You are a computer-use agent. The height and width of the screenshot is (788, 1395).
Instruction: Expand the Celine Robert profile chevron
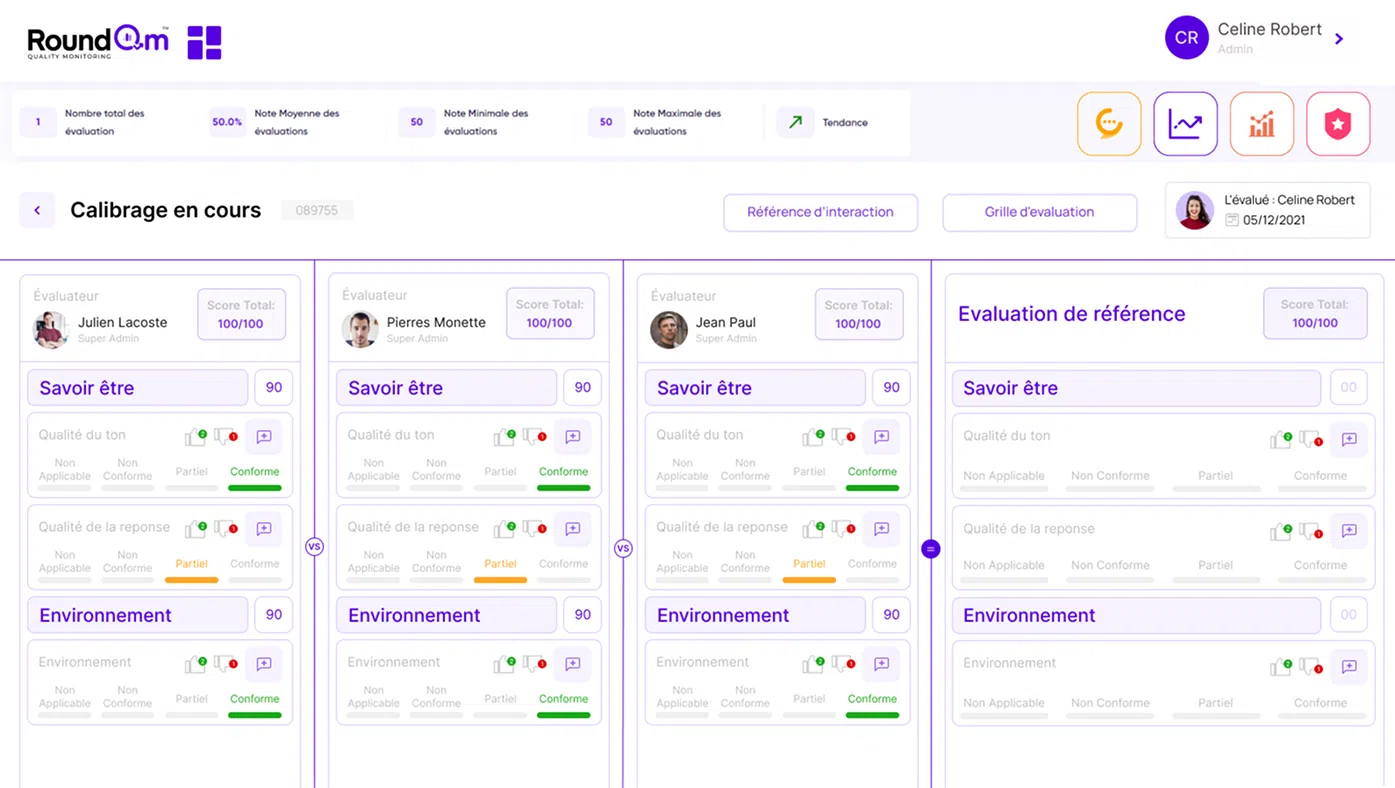pyautogui.click(x=1339, y=39)
